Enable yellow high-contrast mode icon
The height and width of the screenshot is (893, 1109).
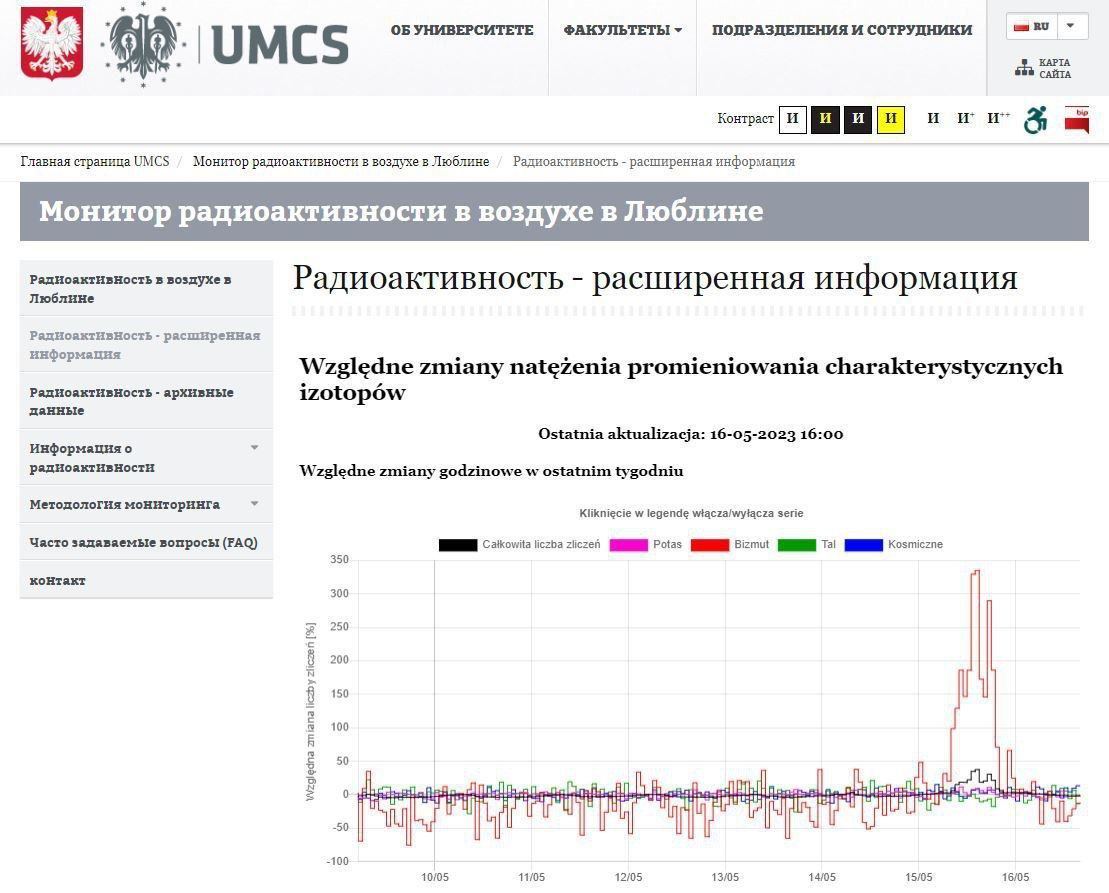point(889,119)
